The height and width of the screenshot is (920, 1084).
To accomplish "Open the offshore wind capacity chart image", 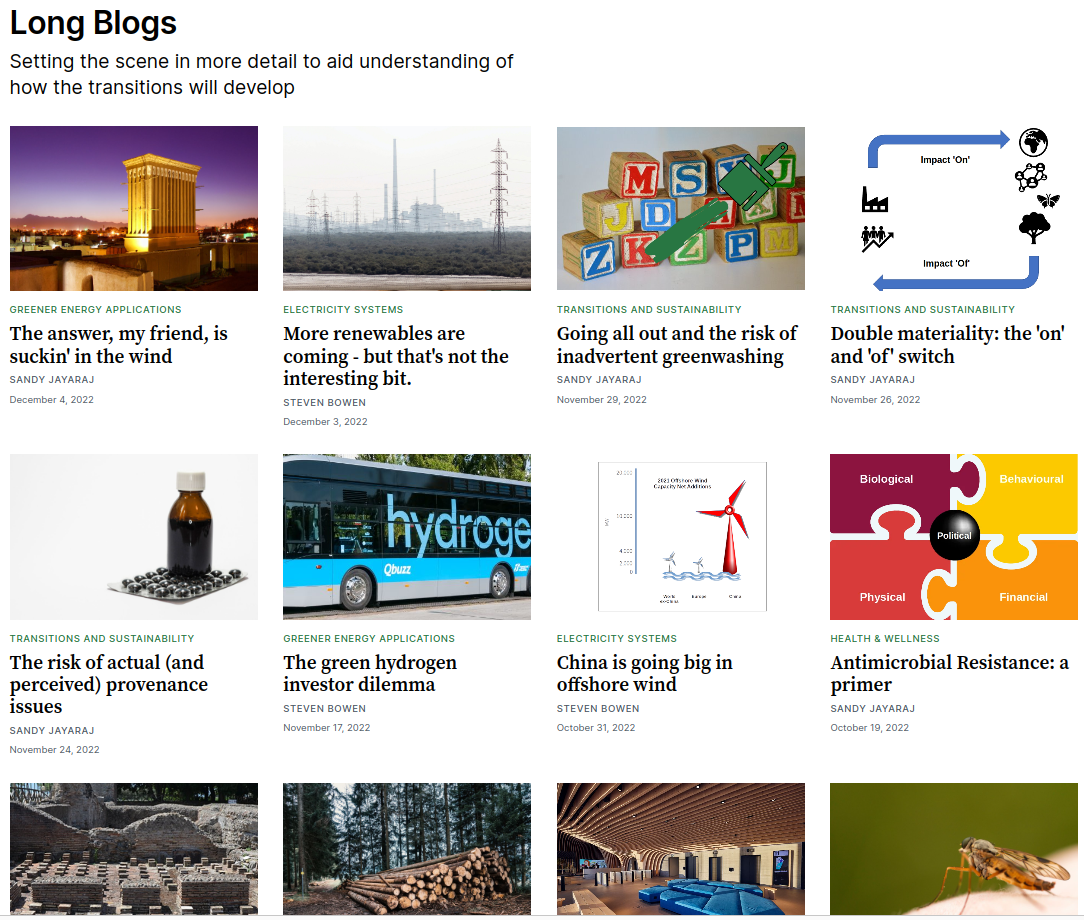I will point(680,537).
